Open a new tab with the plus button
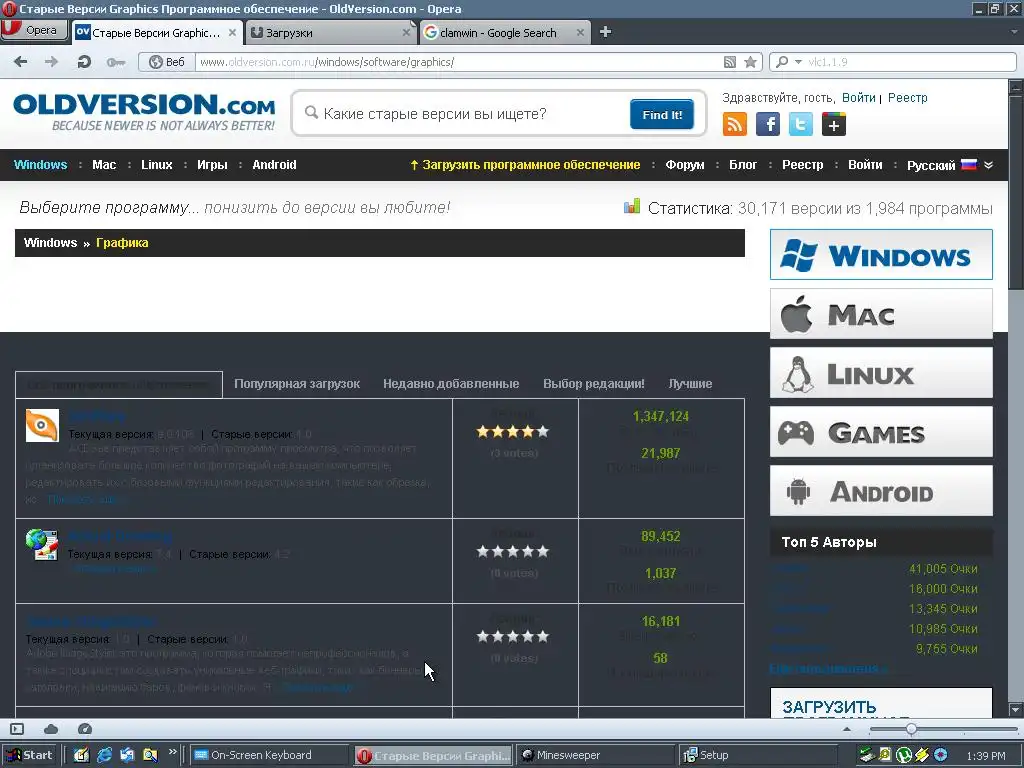 coord(605,32)
